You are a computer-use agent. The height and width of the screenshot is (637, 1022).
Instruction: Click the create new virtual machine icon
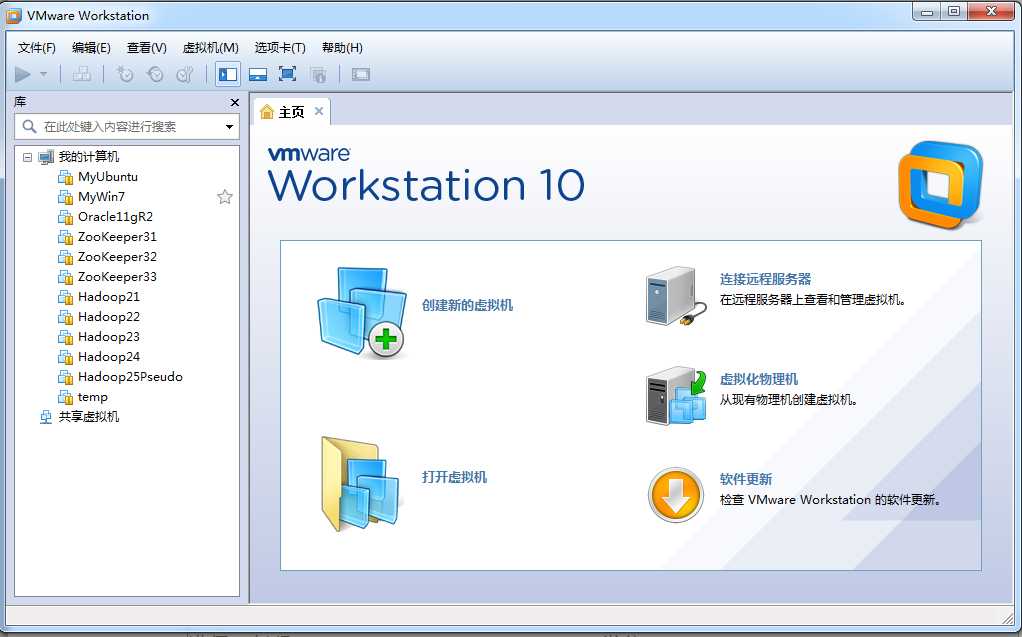(362, 313)
